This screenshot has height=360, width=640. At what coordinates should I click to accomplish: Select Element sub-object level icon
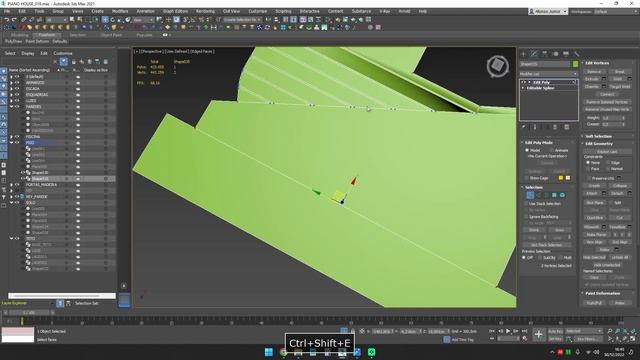[562, 196]
